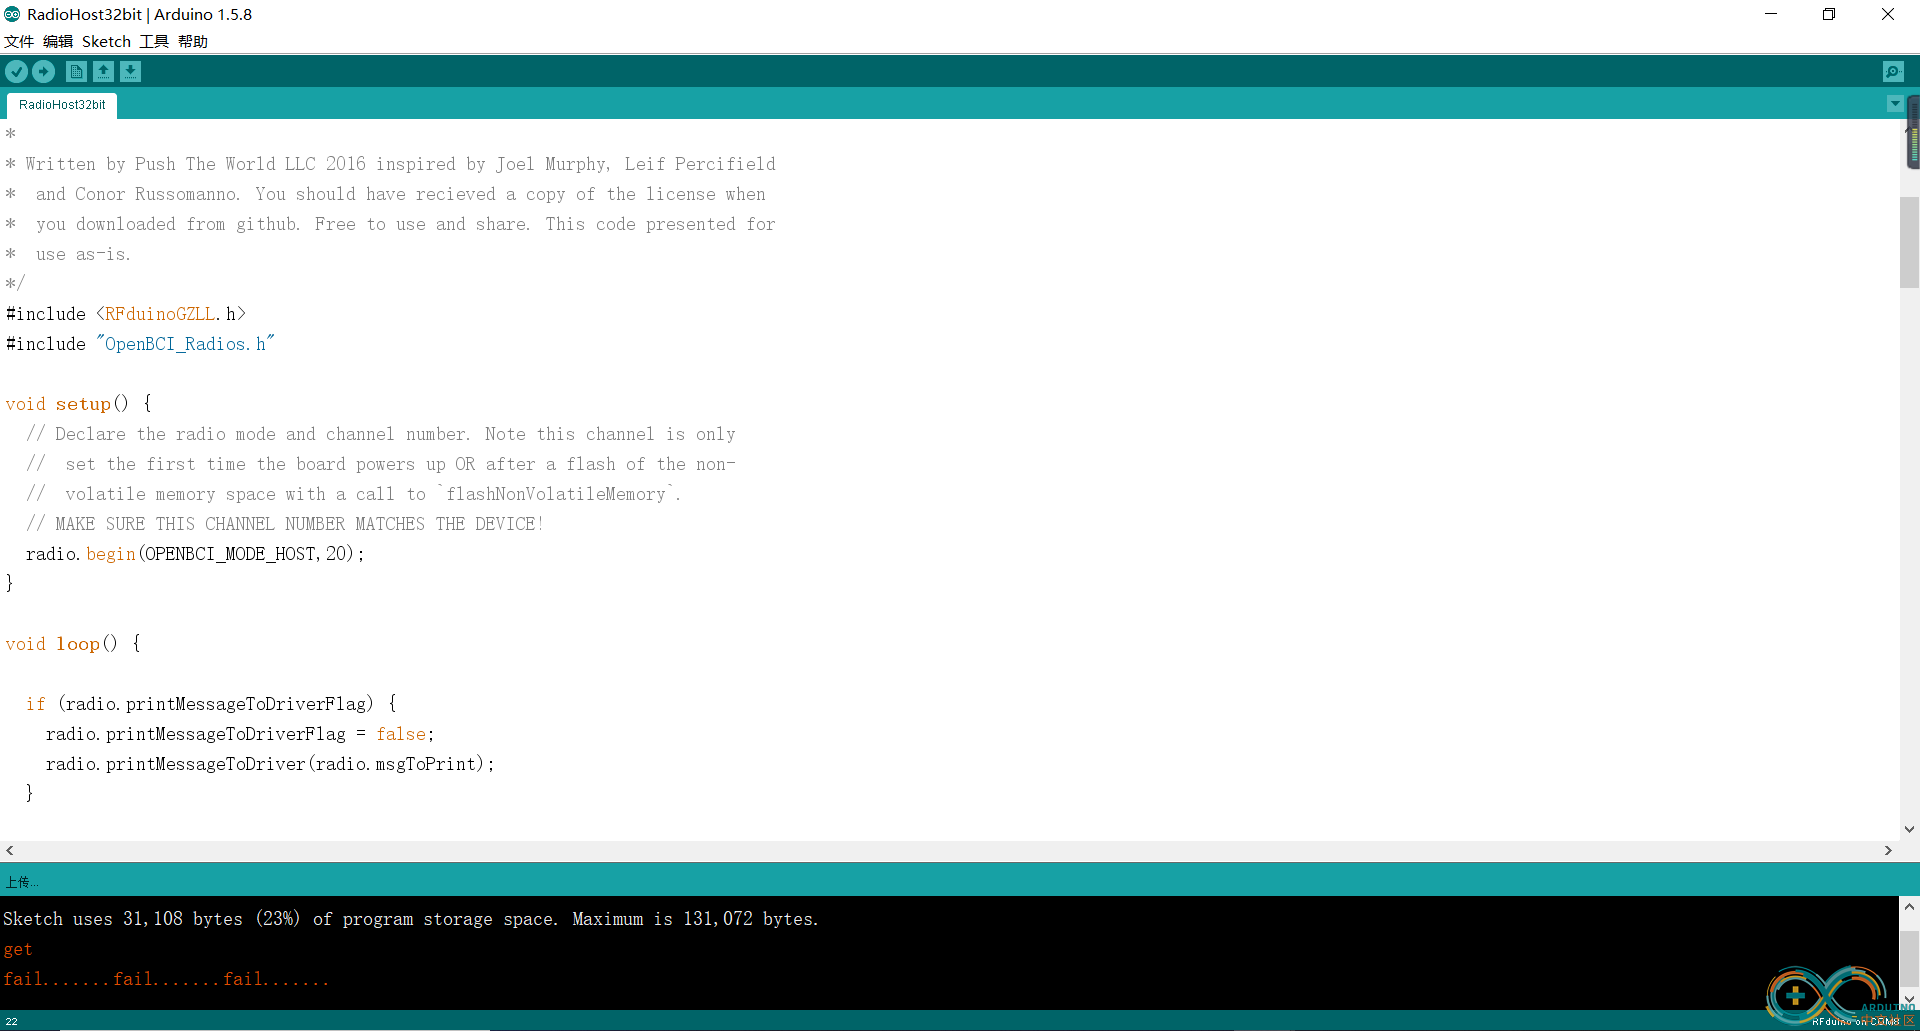Click the editor scroll down arrow

point(1909,829)
